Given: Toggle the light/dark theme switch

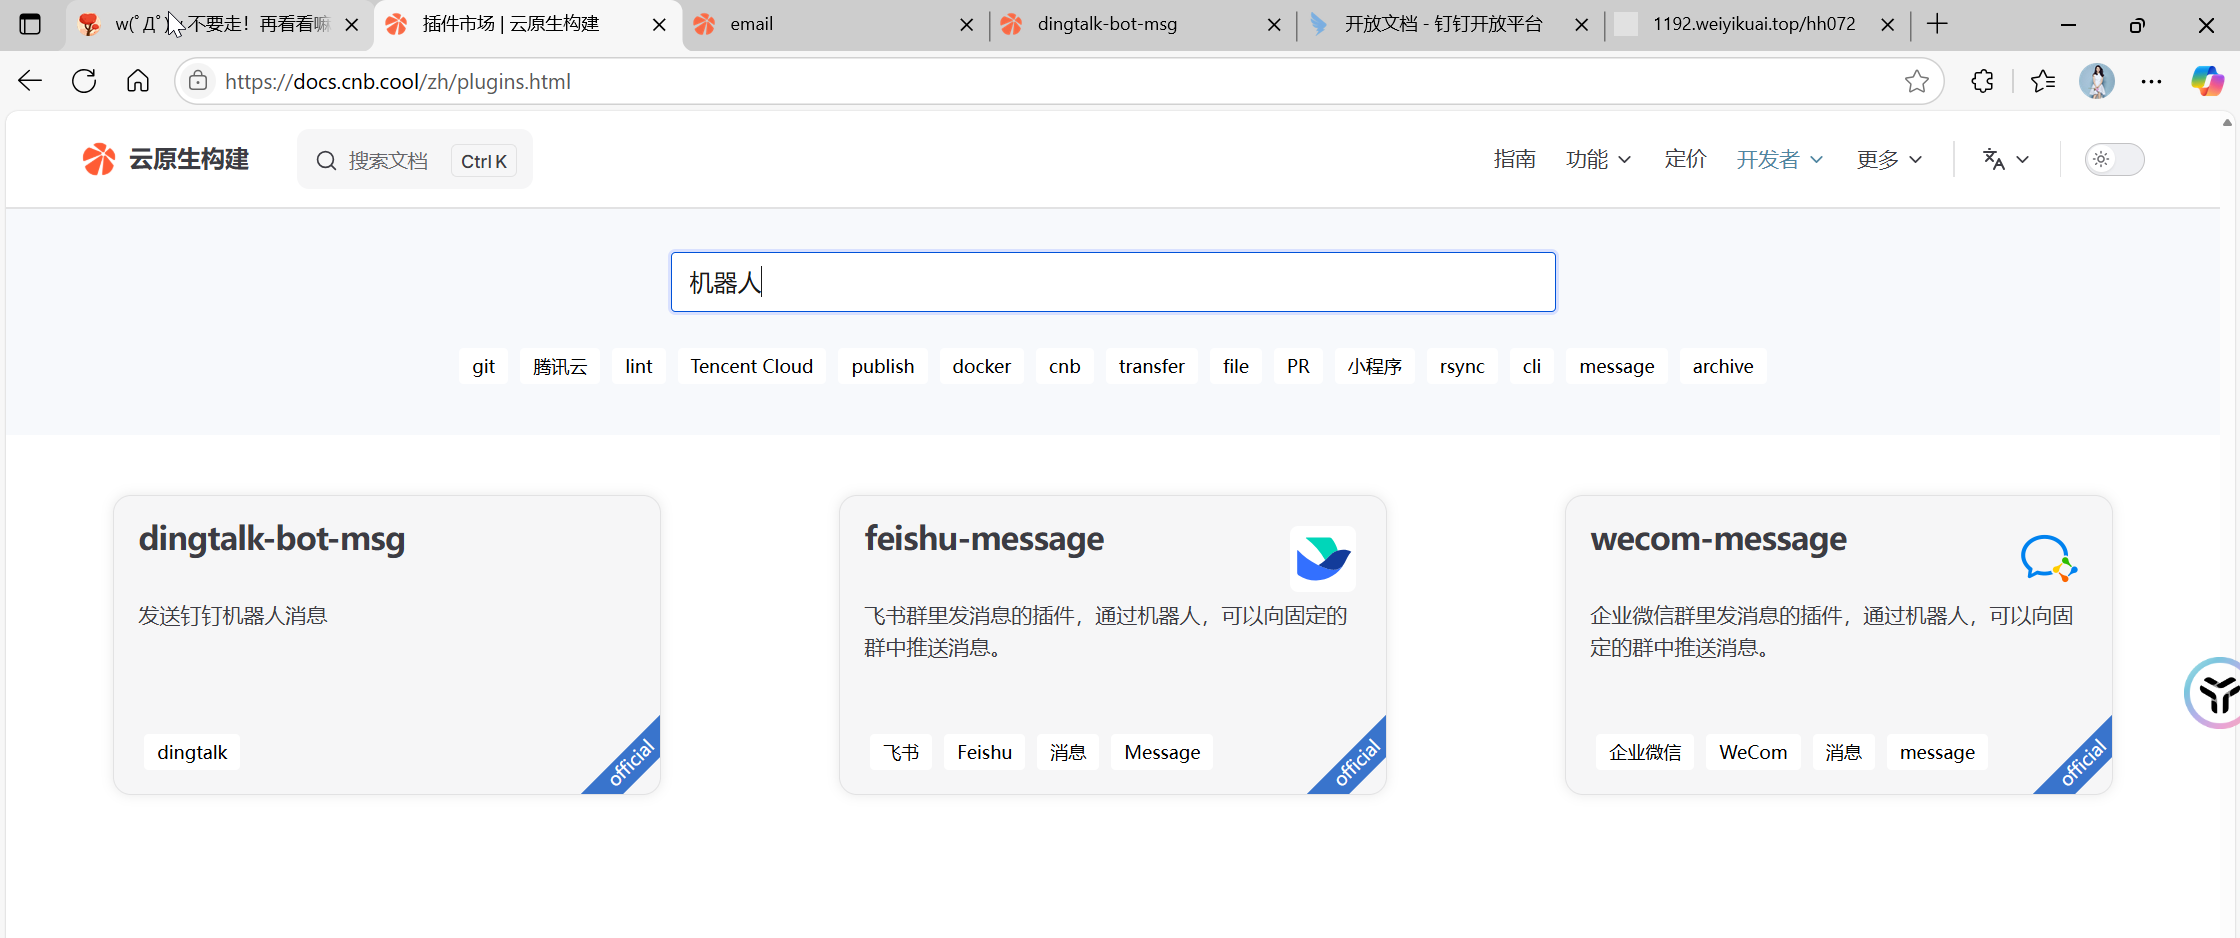Looking at the screenshot, I should click(2114, 159).
